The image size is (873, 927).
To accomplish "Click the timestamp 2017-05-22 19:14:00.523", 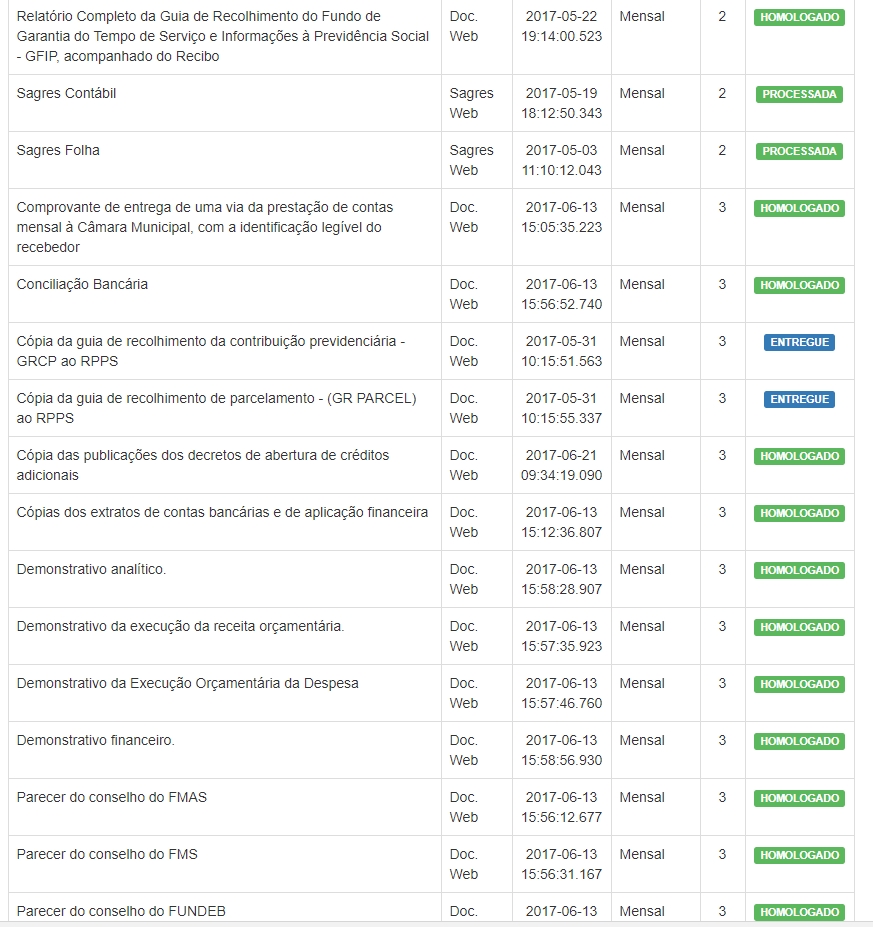I will point(562,26).
